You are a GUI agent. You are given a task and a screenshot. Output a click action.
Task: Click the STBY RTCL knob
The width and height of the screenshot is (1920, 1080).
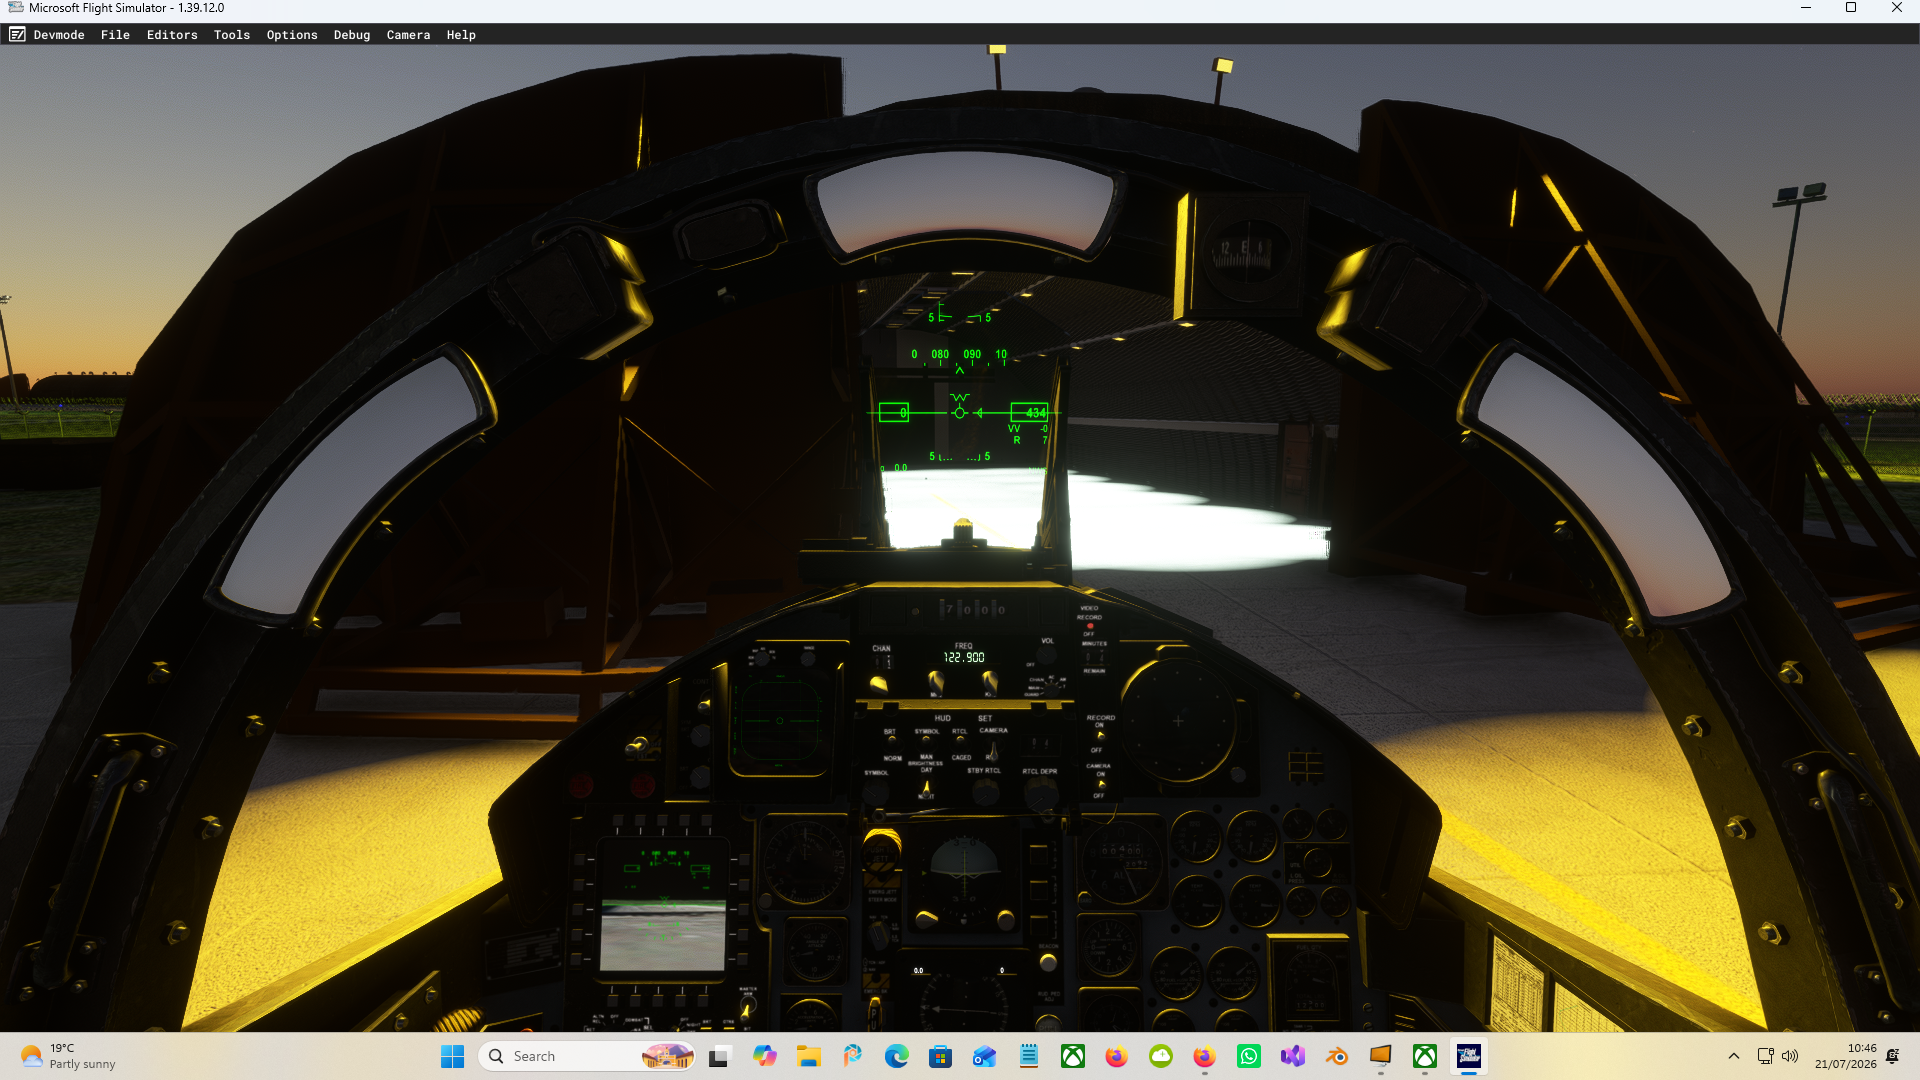(x=985, y=792)
